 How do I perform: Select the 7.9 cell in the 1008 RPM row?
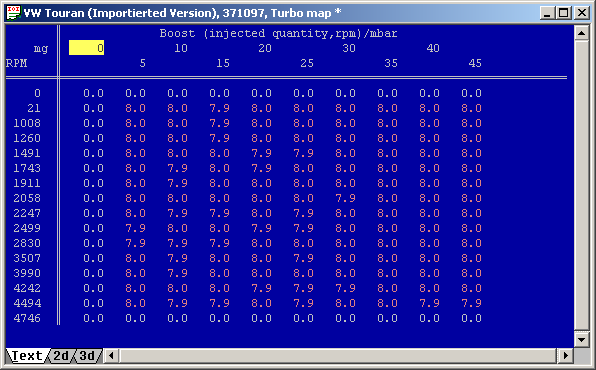pyautogui.click(x=219, y=123)
